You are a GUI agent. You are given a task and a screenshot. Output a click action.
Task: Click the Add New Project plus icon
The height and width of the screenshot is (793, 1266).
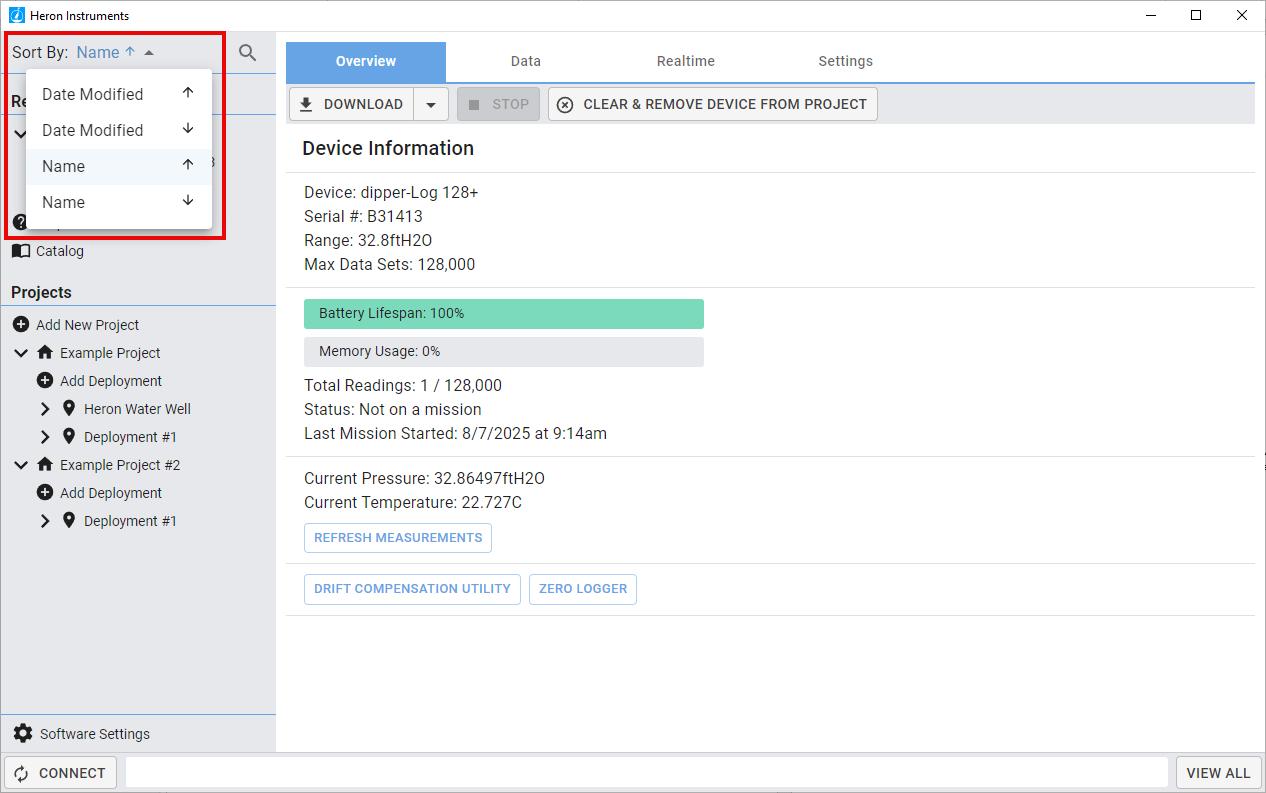(x=21, y=325)
